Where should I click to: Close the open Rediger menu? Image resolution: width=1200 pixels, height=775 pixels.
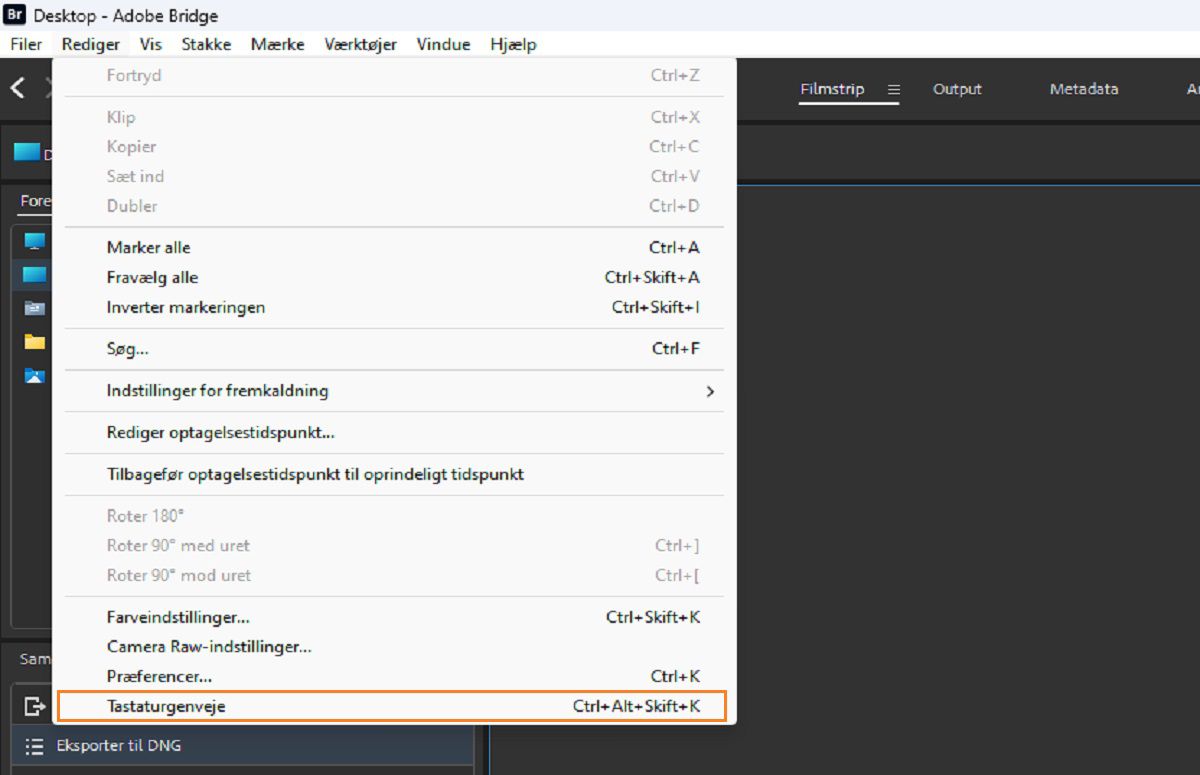91,44
